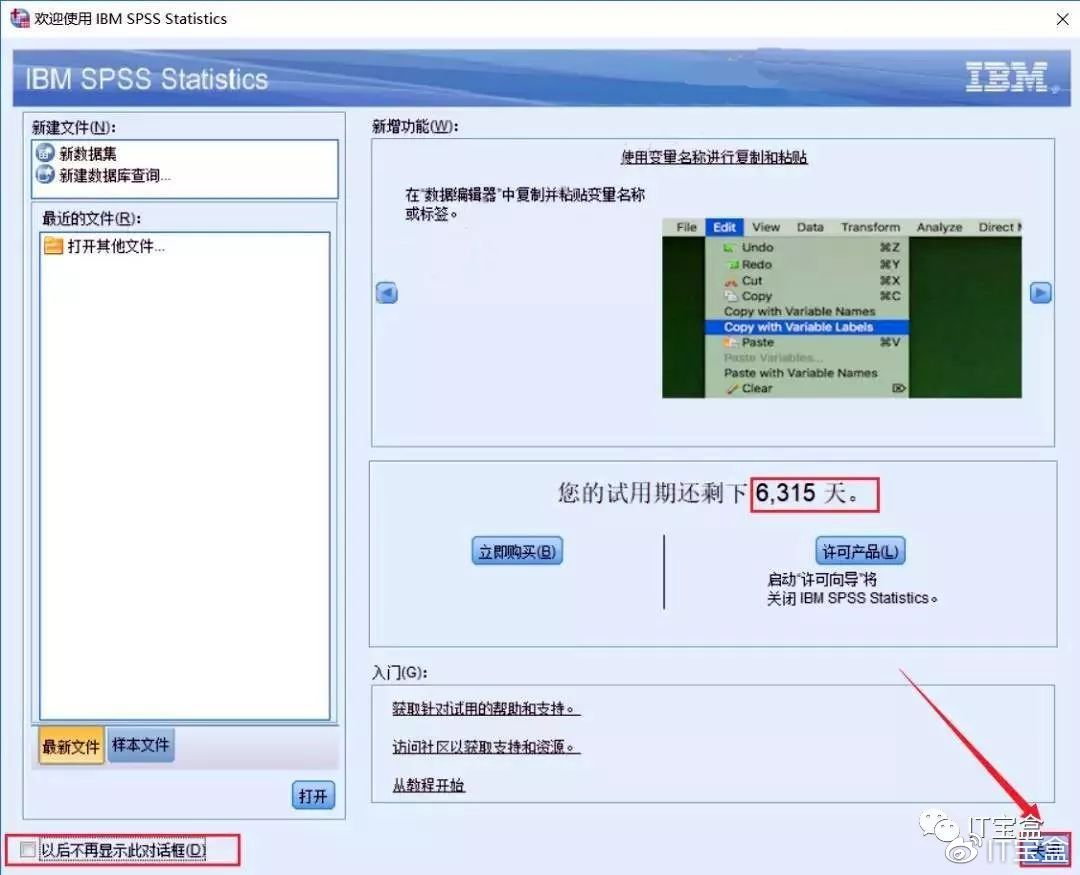Screen dimensions: 1080x875
Task: Switch to 样本文件 tab
Action: point(141,745)
